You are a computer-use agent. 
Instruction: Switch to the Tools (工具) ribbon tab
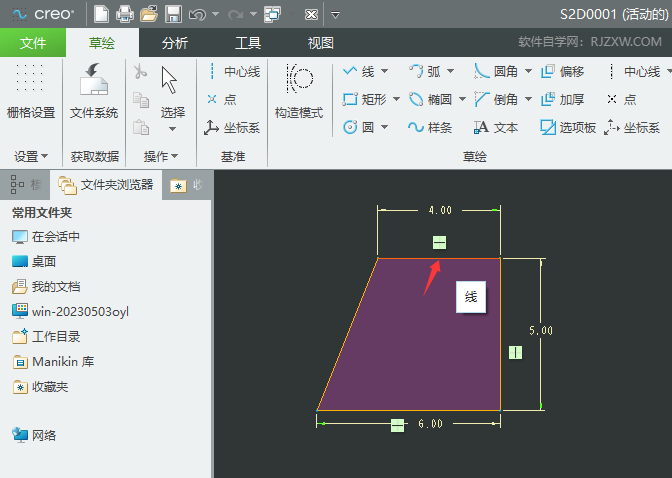tap(248, 42)
